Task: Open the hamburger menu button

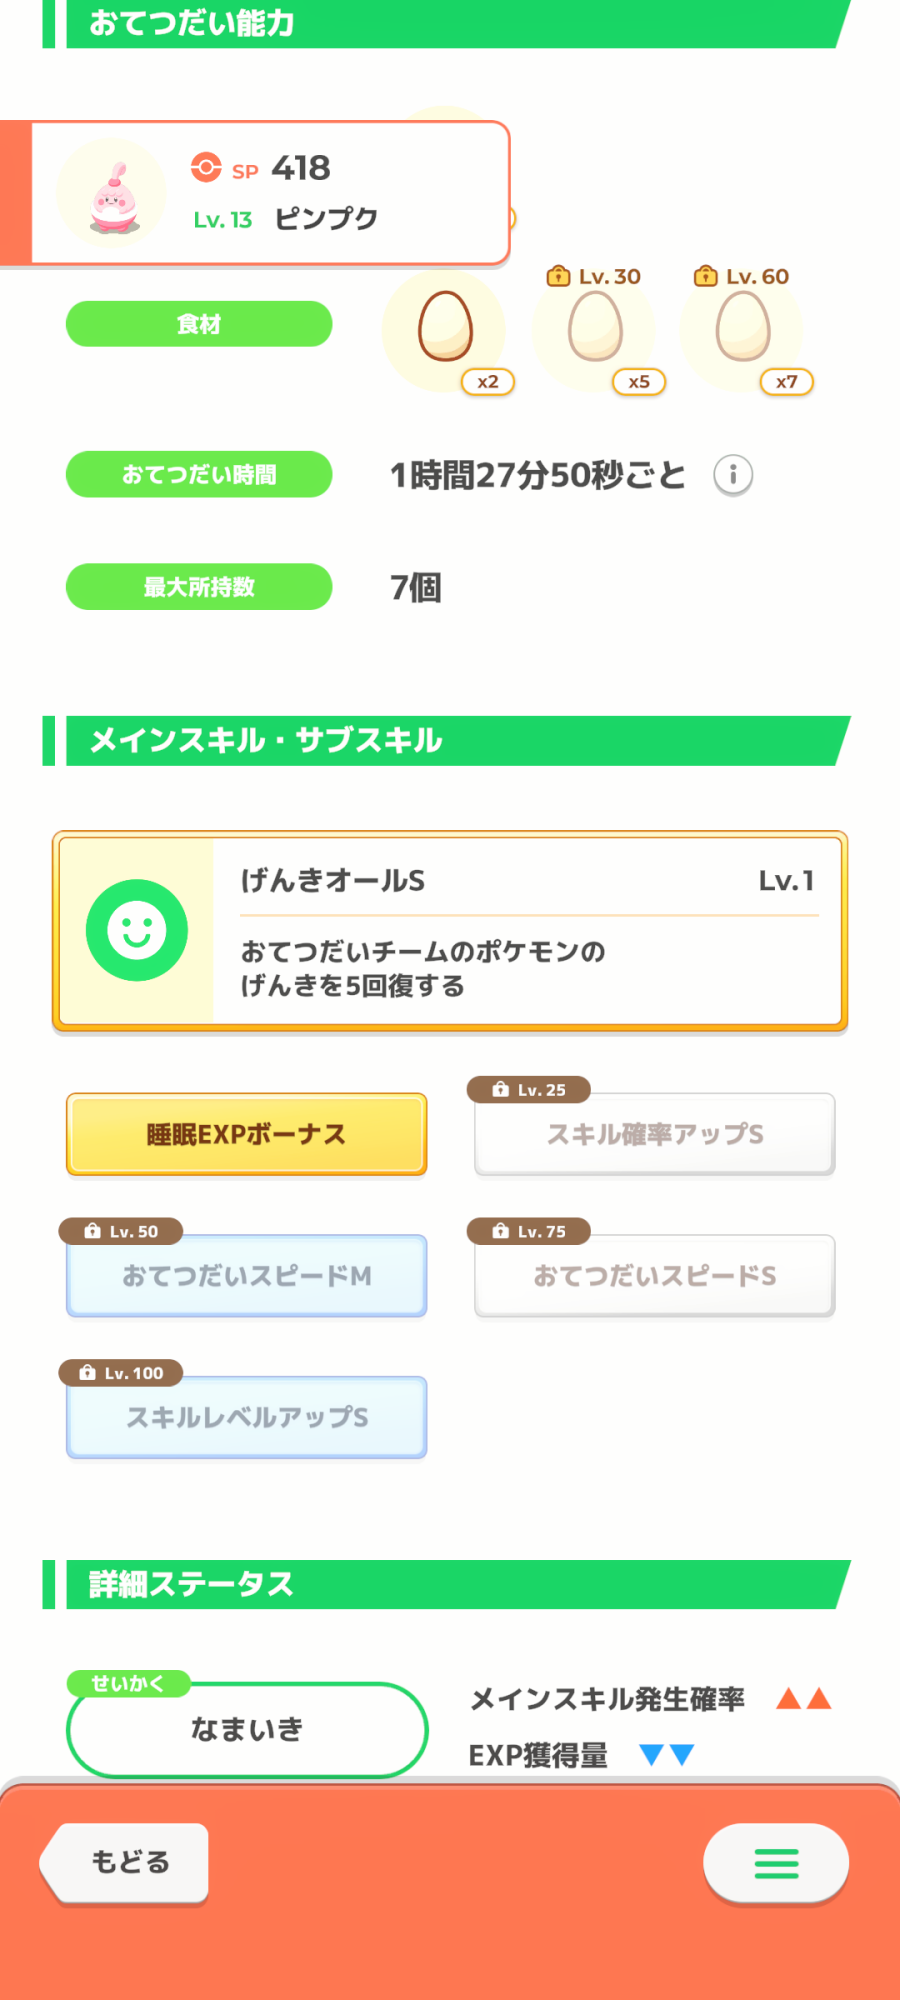Action: pyautogui.click(x=776, y=1863)
